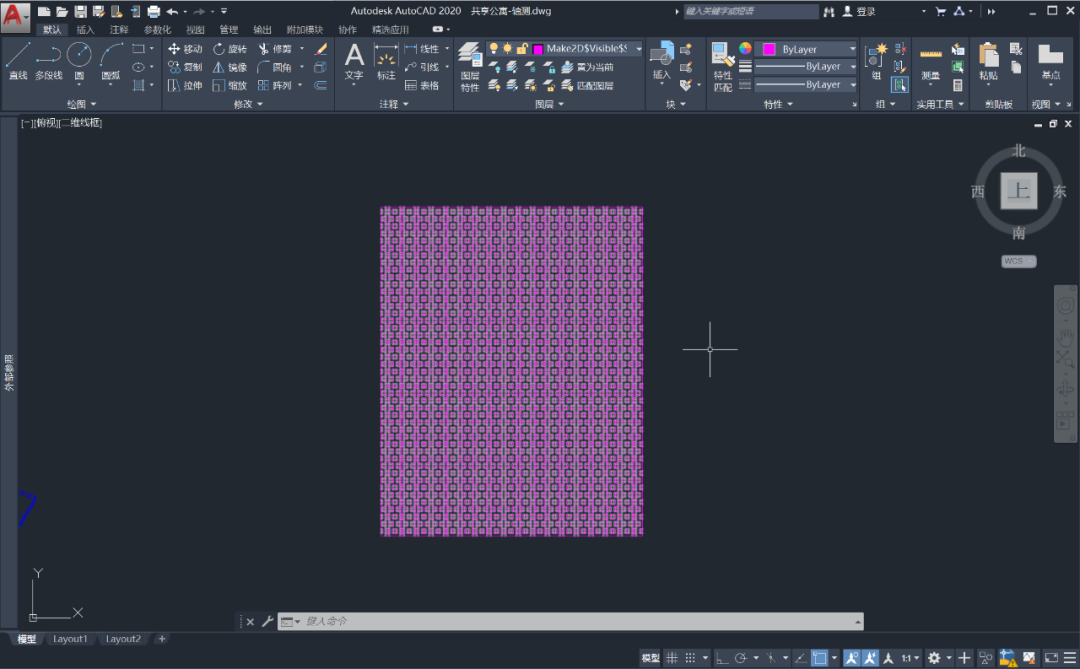Click the Trim (修剪) tool
This screenshot has width=1080, height=669.
click(x=275, y=49)
